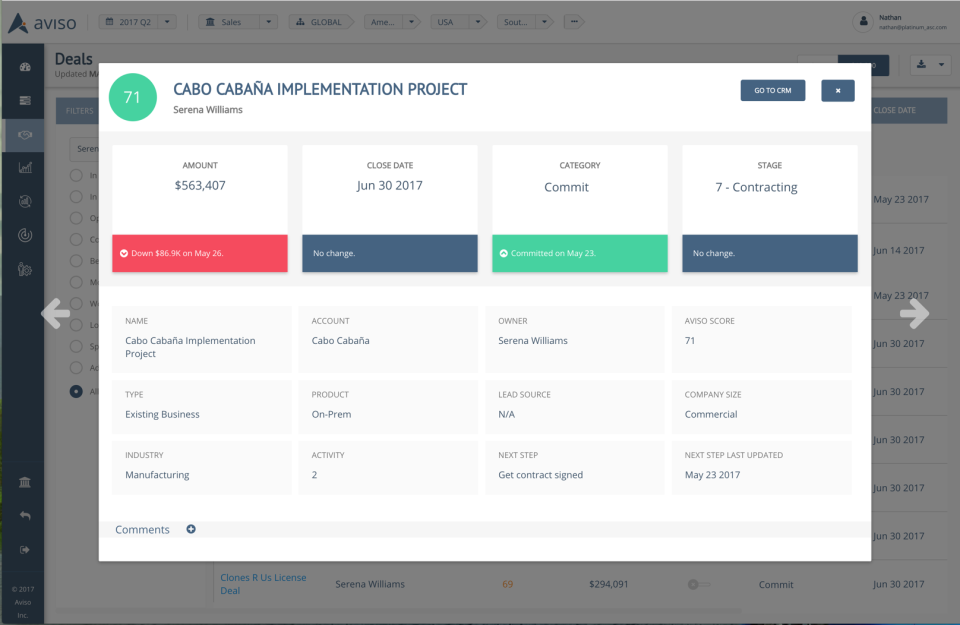Click the calendar icon on 2017 Q2
Viewport: 960px width, 625px height.
[x=110, y=22]
